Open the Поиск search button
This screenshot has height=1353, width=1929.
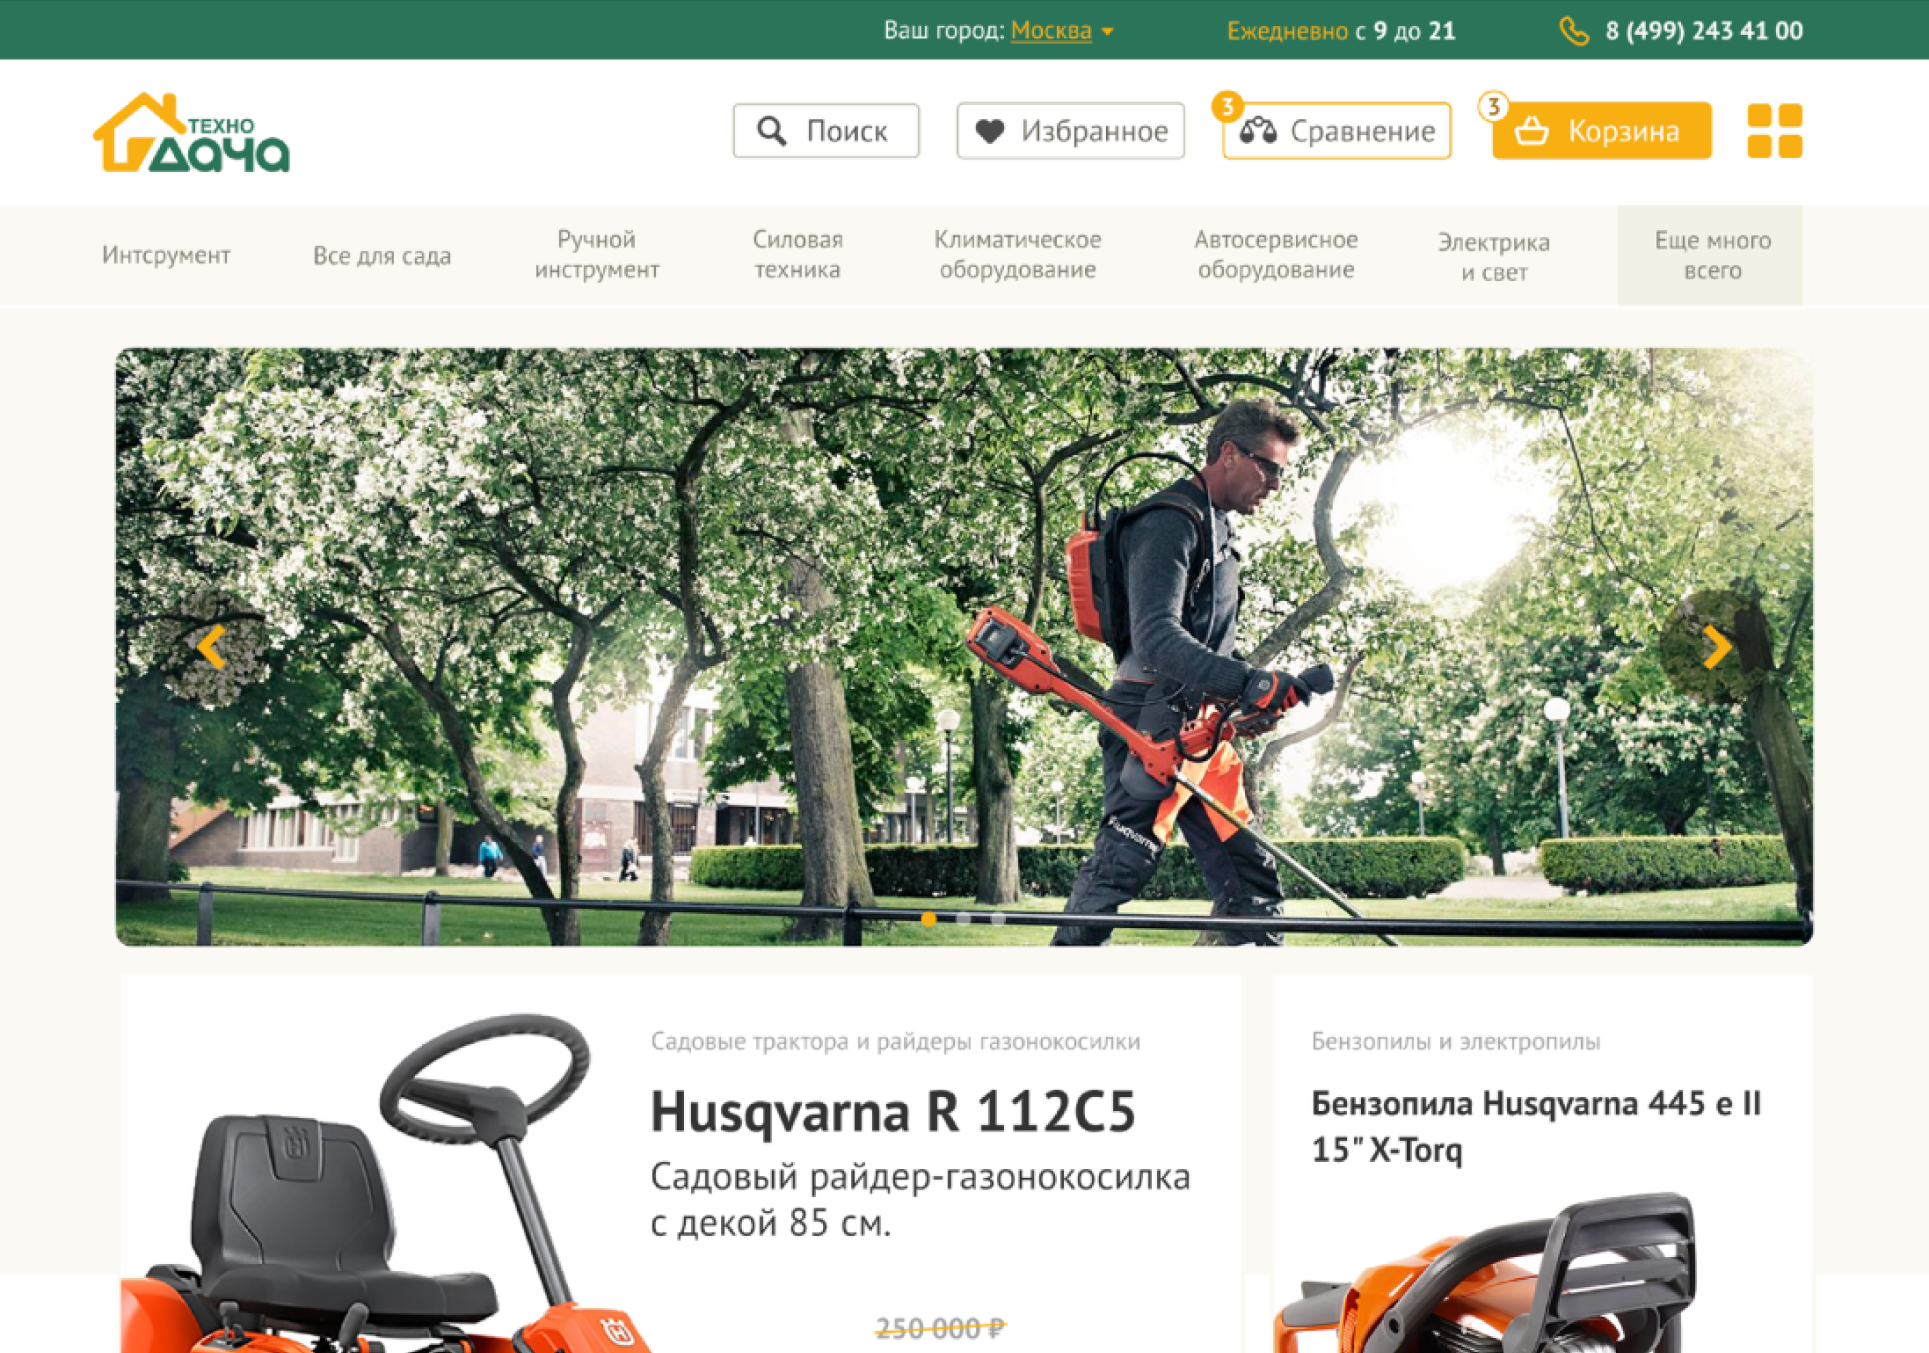pos(826,131)
